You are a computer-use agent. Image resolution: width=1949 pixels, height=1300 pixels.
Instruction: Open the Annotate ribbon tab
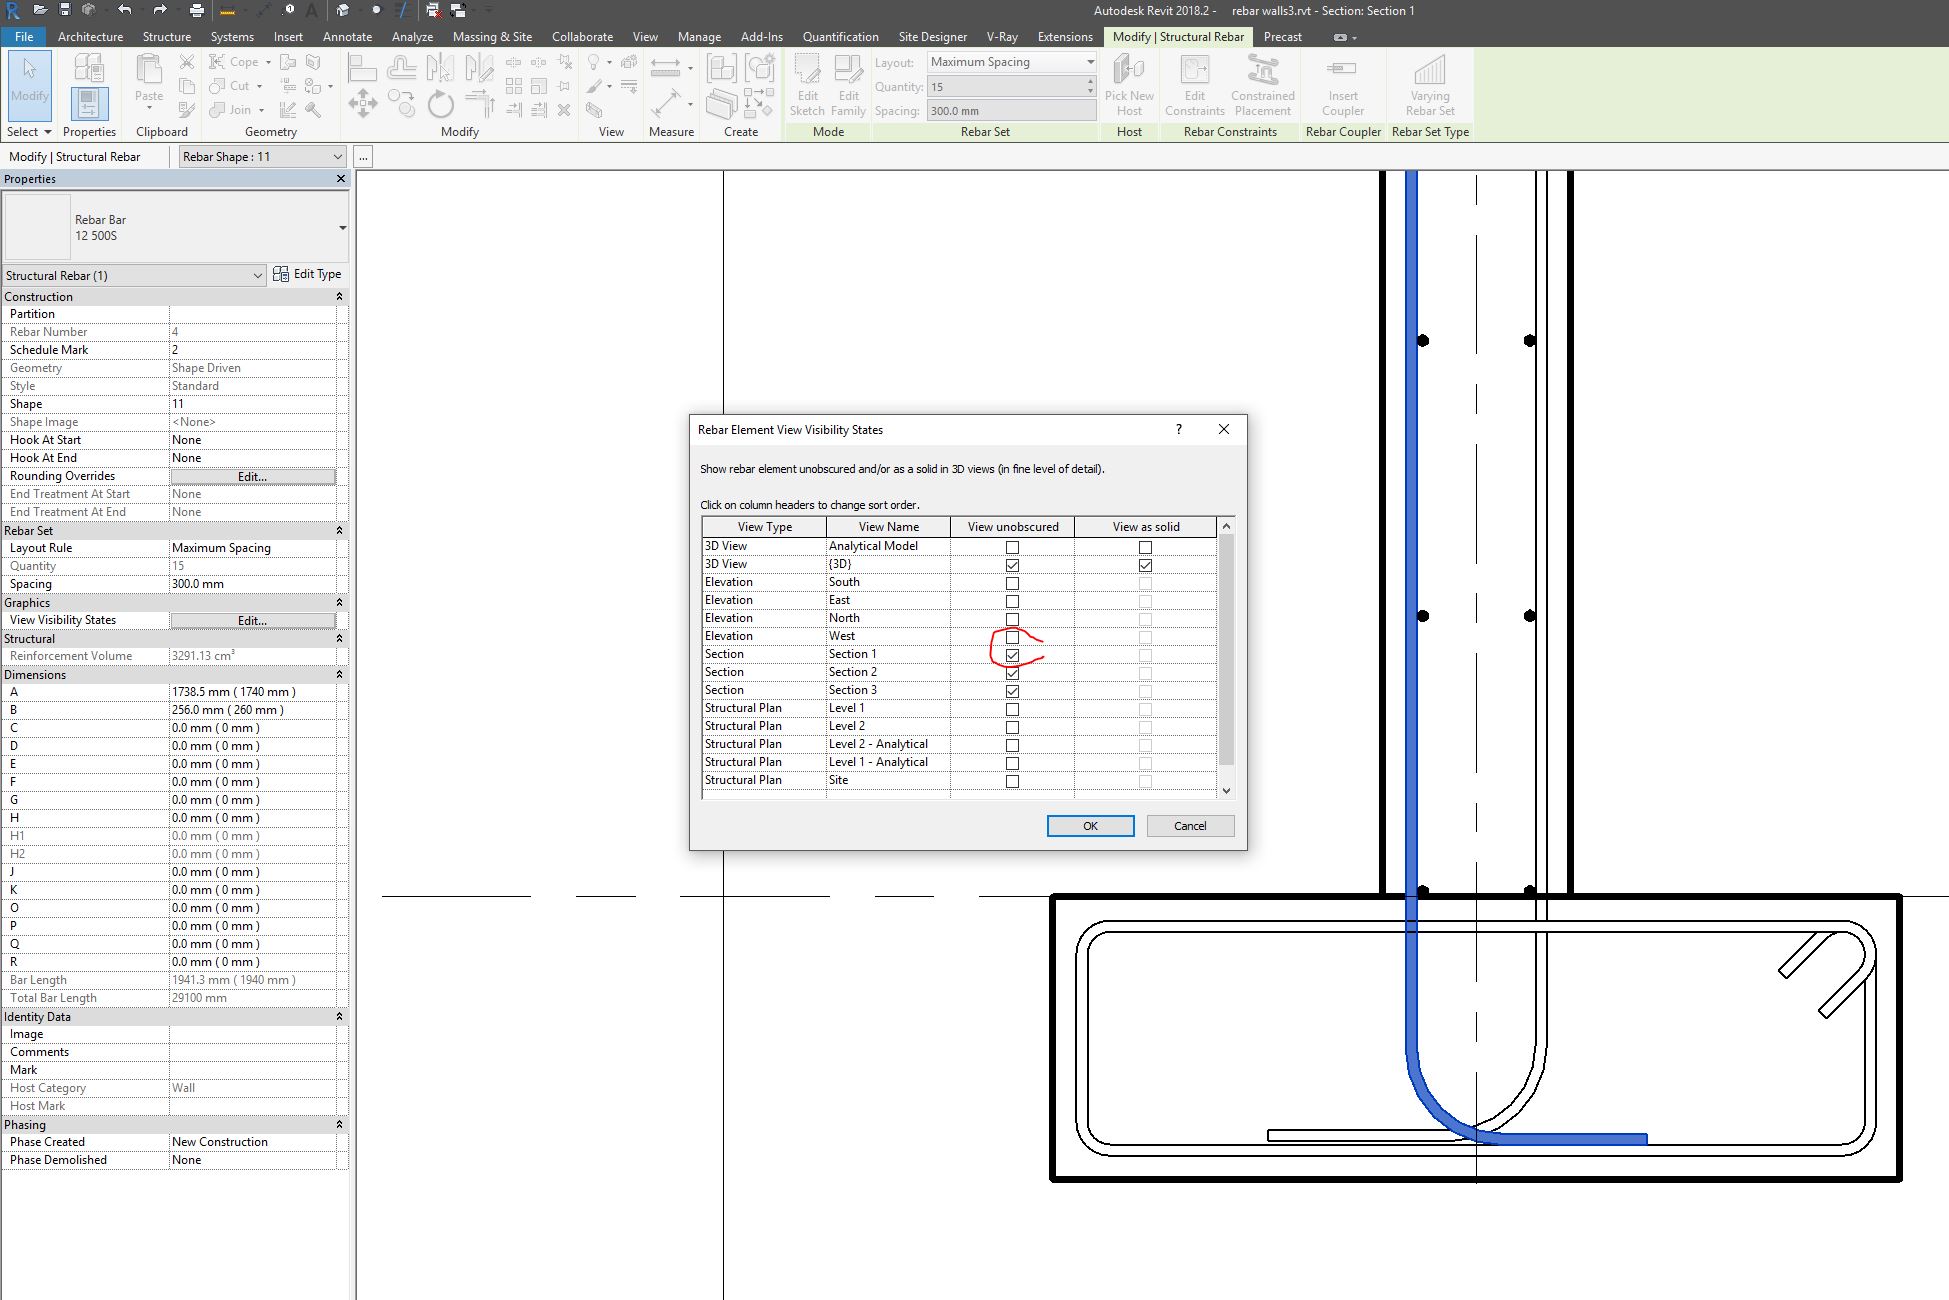(347, 36)
